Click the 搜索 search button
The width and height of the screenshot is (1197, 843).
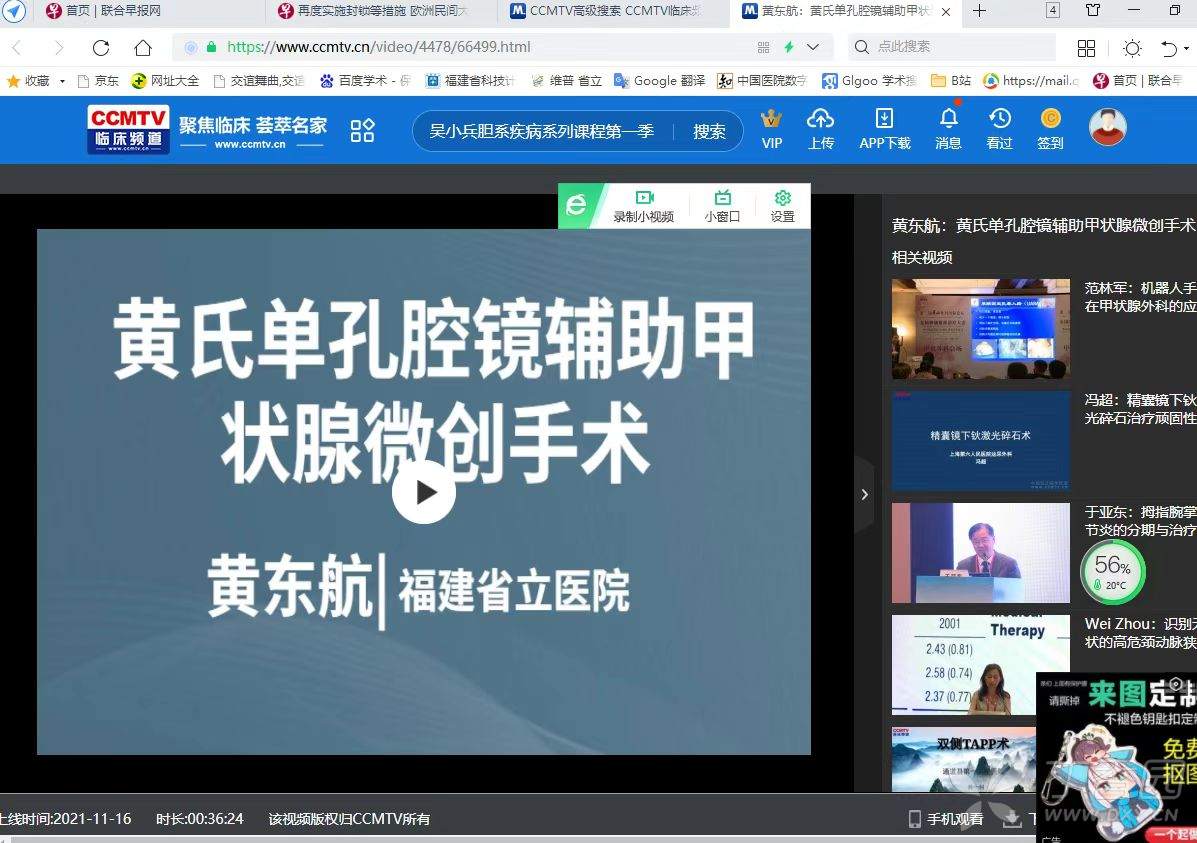pos(709,131)
